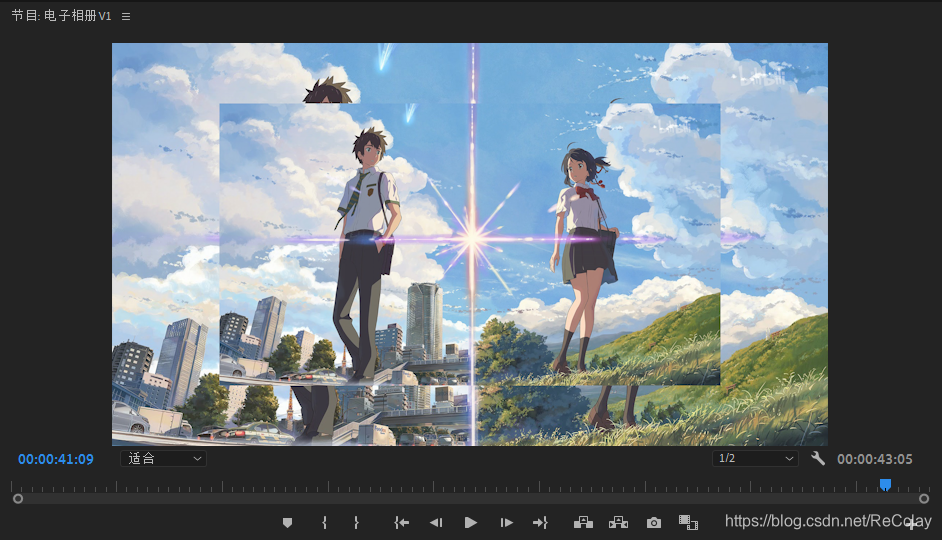Click the zoom scrollbar below the ruler
Image resolution: width=942 pixels, height=540 pixels.
[x=471, y=499]
